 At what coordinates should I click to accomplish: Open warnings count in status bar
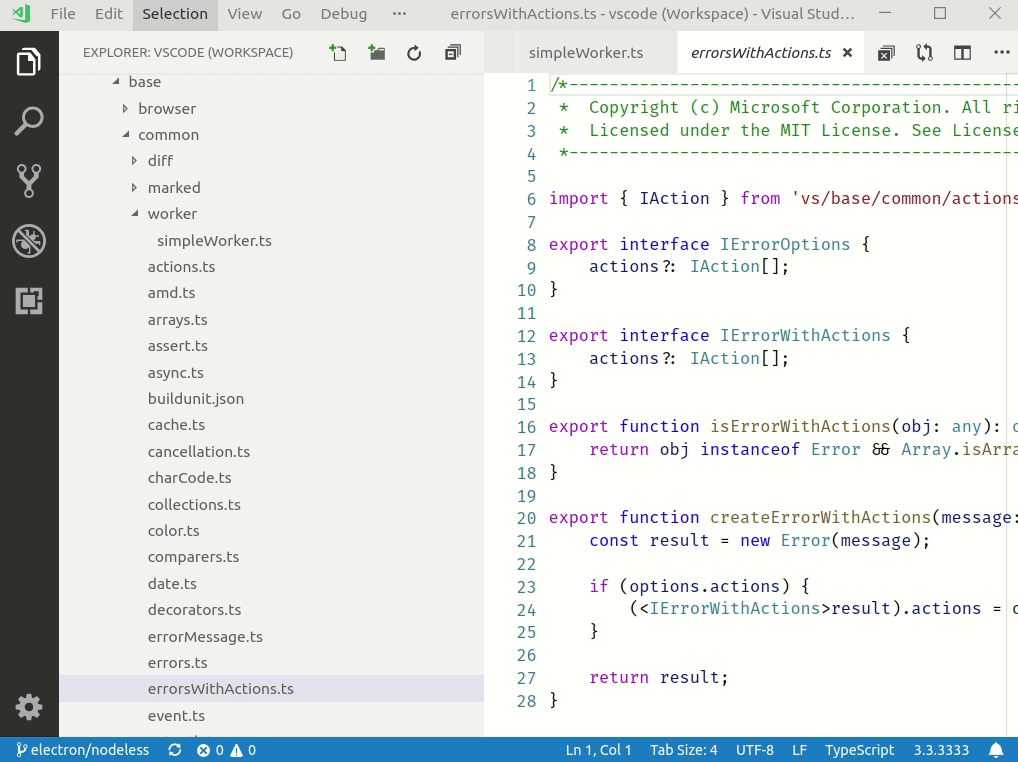click(x=243, y=750)
